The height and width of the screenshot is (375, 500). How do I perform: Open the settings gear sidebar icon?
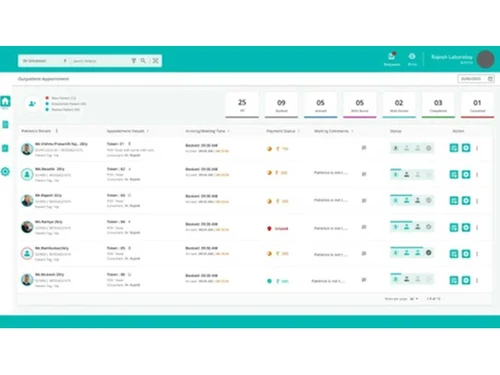pos(5,172)
